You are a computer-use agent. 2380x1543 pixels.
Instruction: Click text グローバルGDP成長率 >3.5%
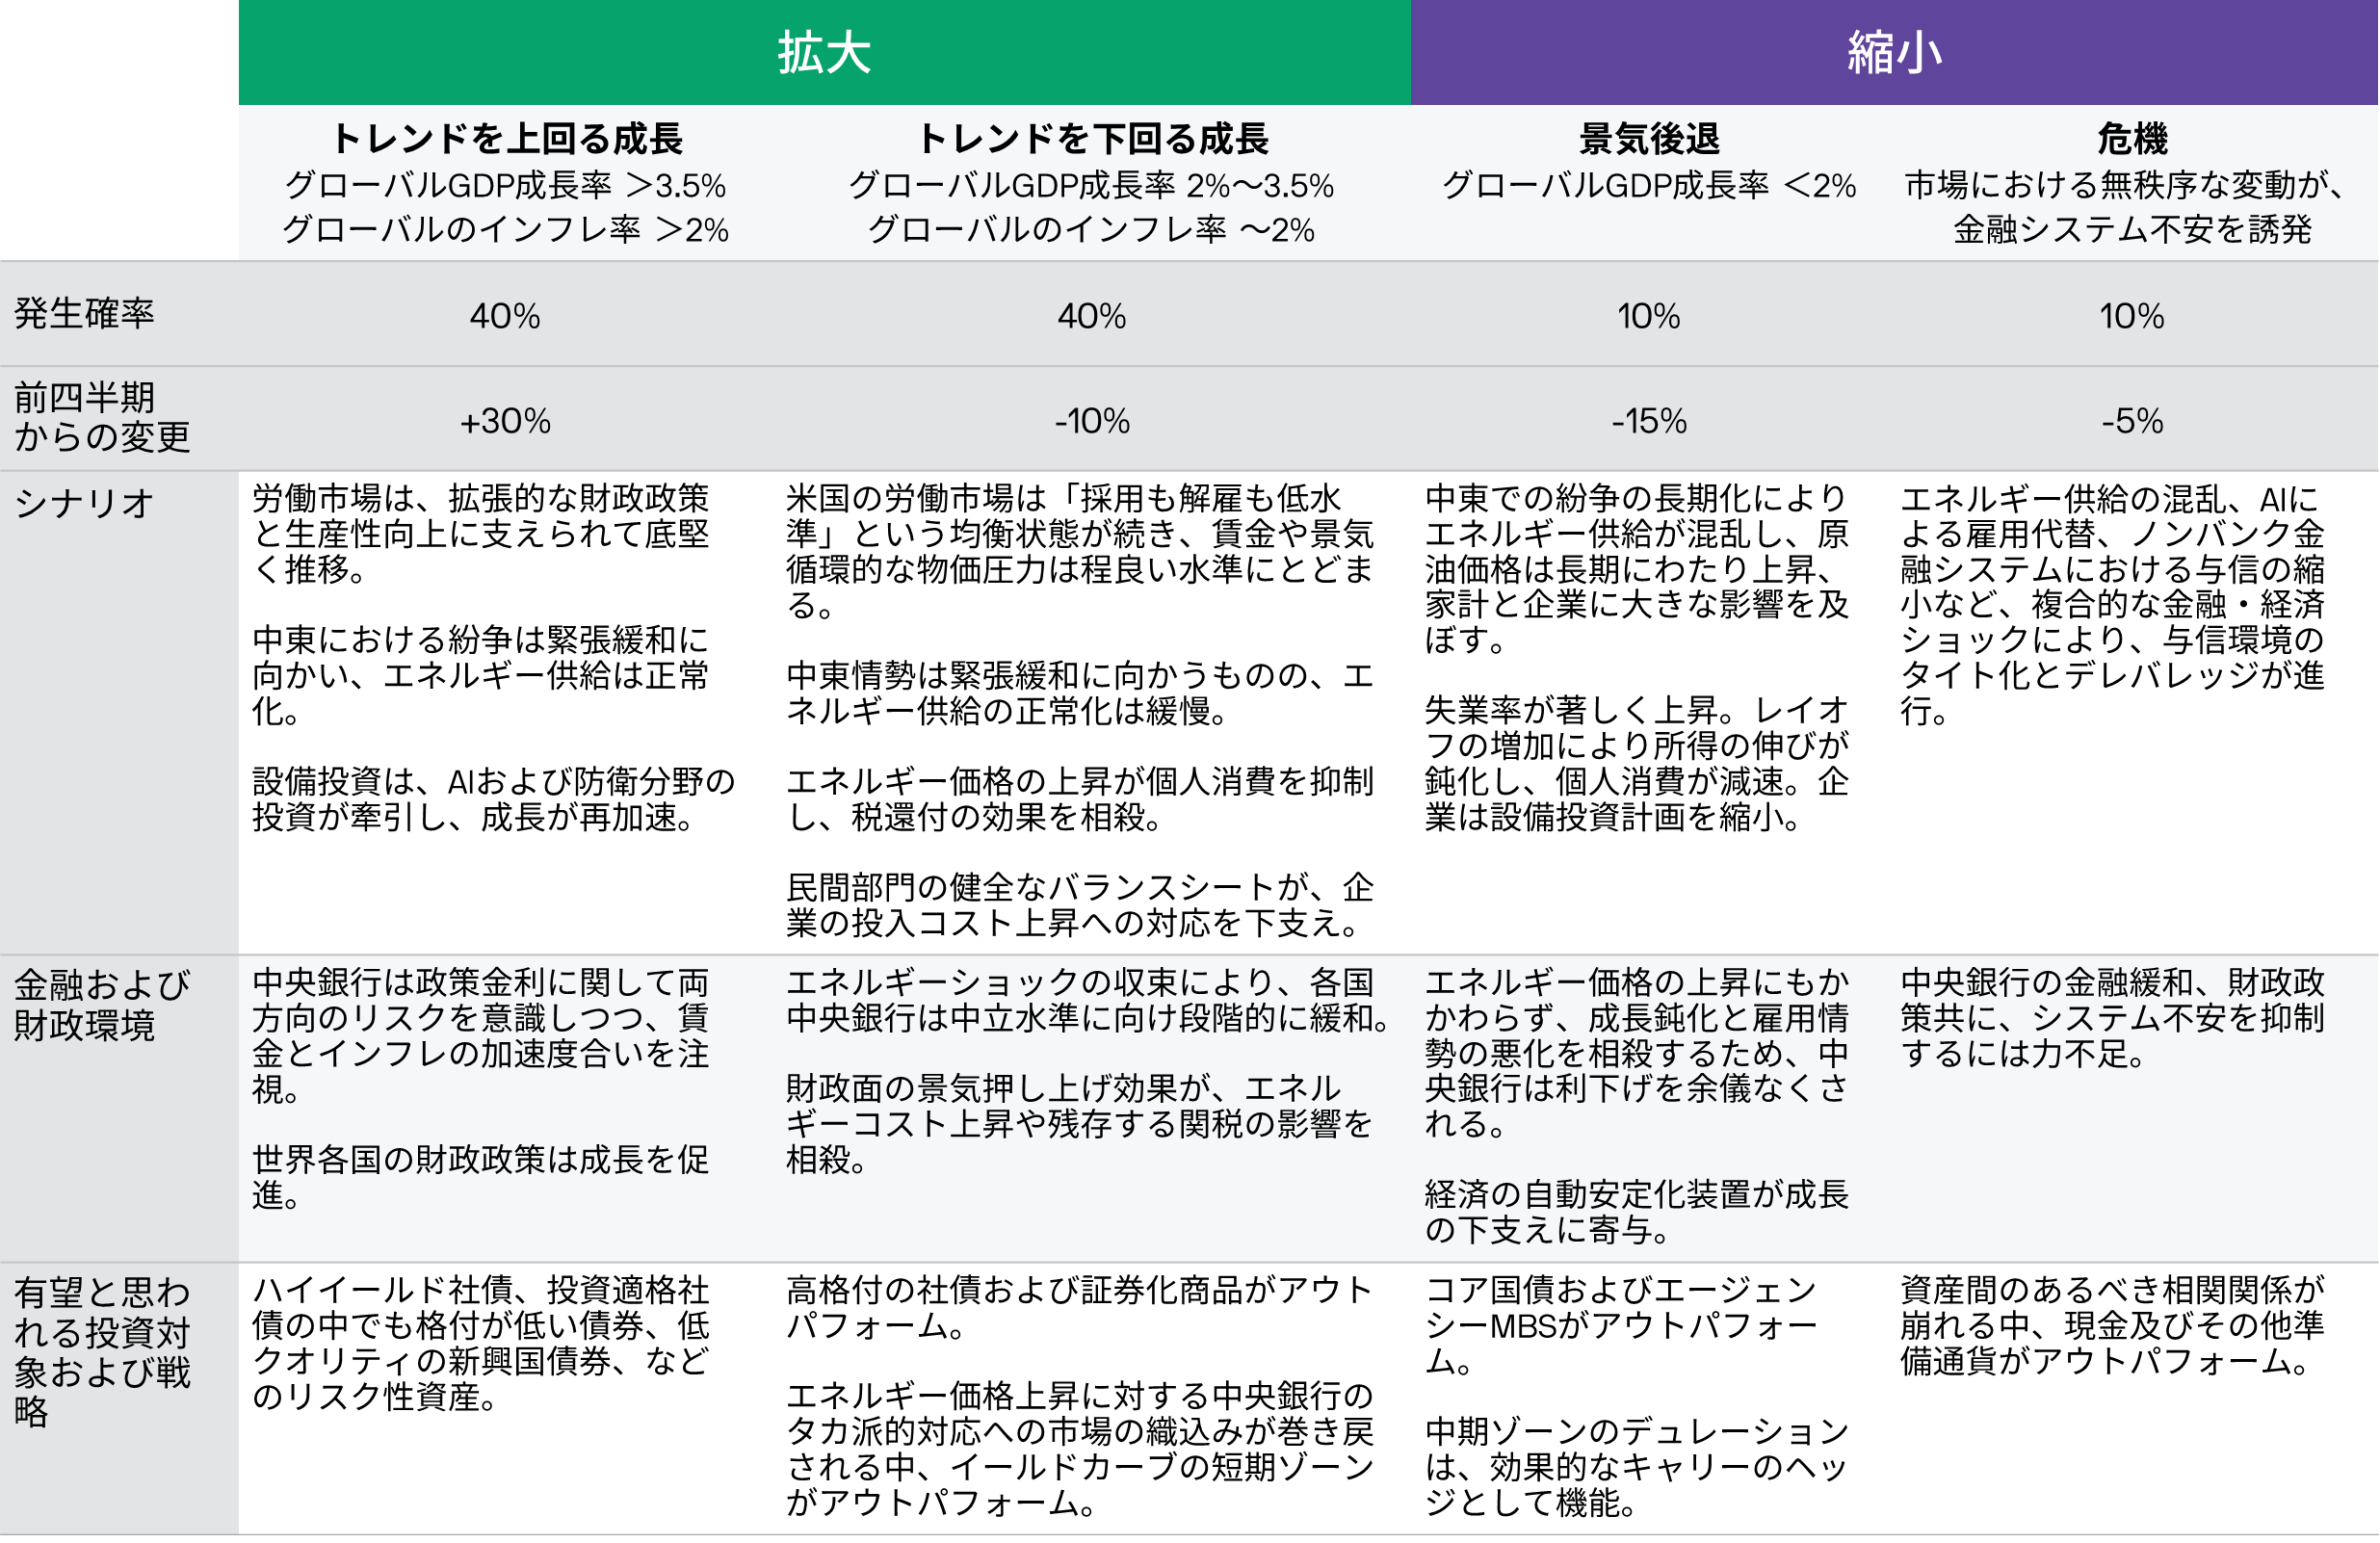(506, 185)
